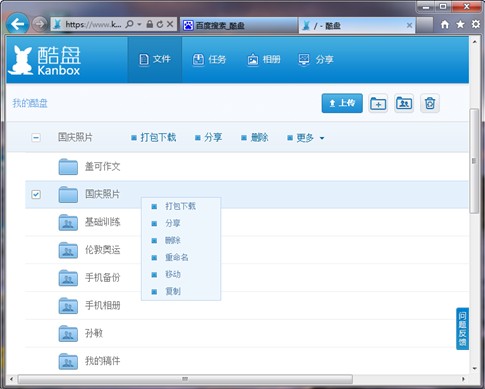The image size is (485, 389).
Task: Click the 我的酷盘 breadcrumb link
Action: point(30,103)
